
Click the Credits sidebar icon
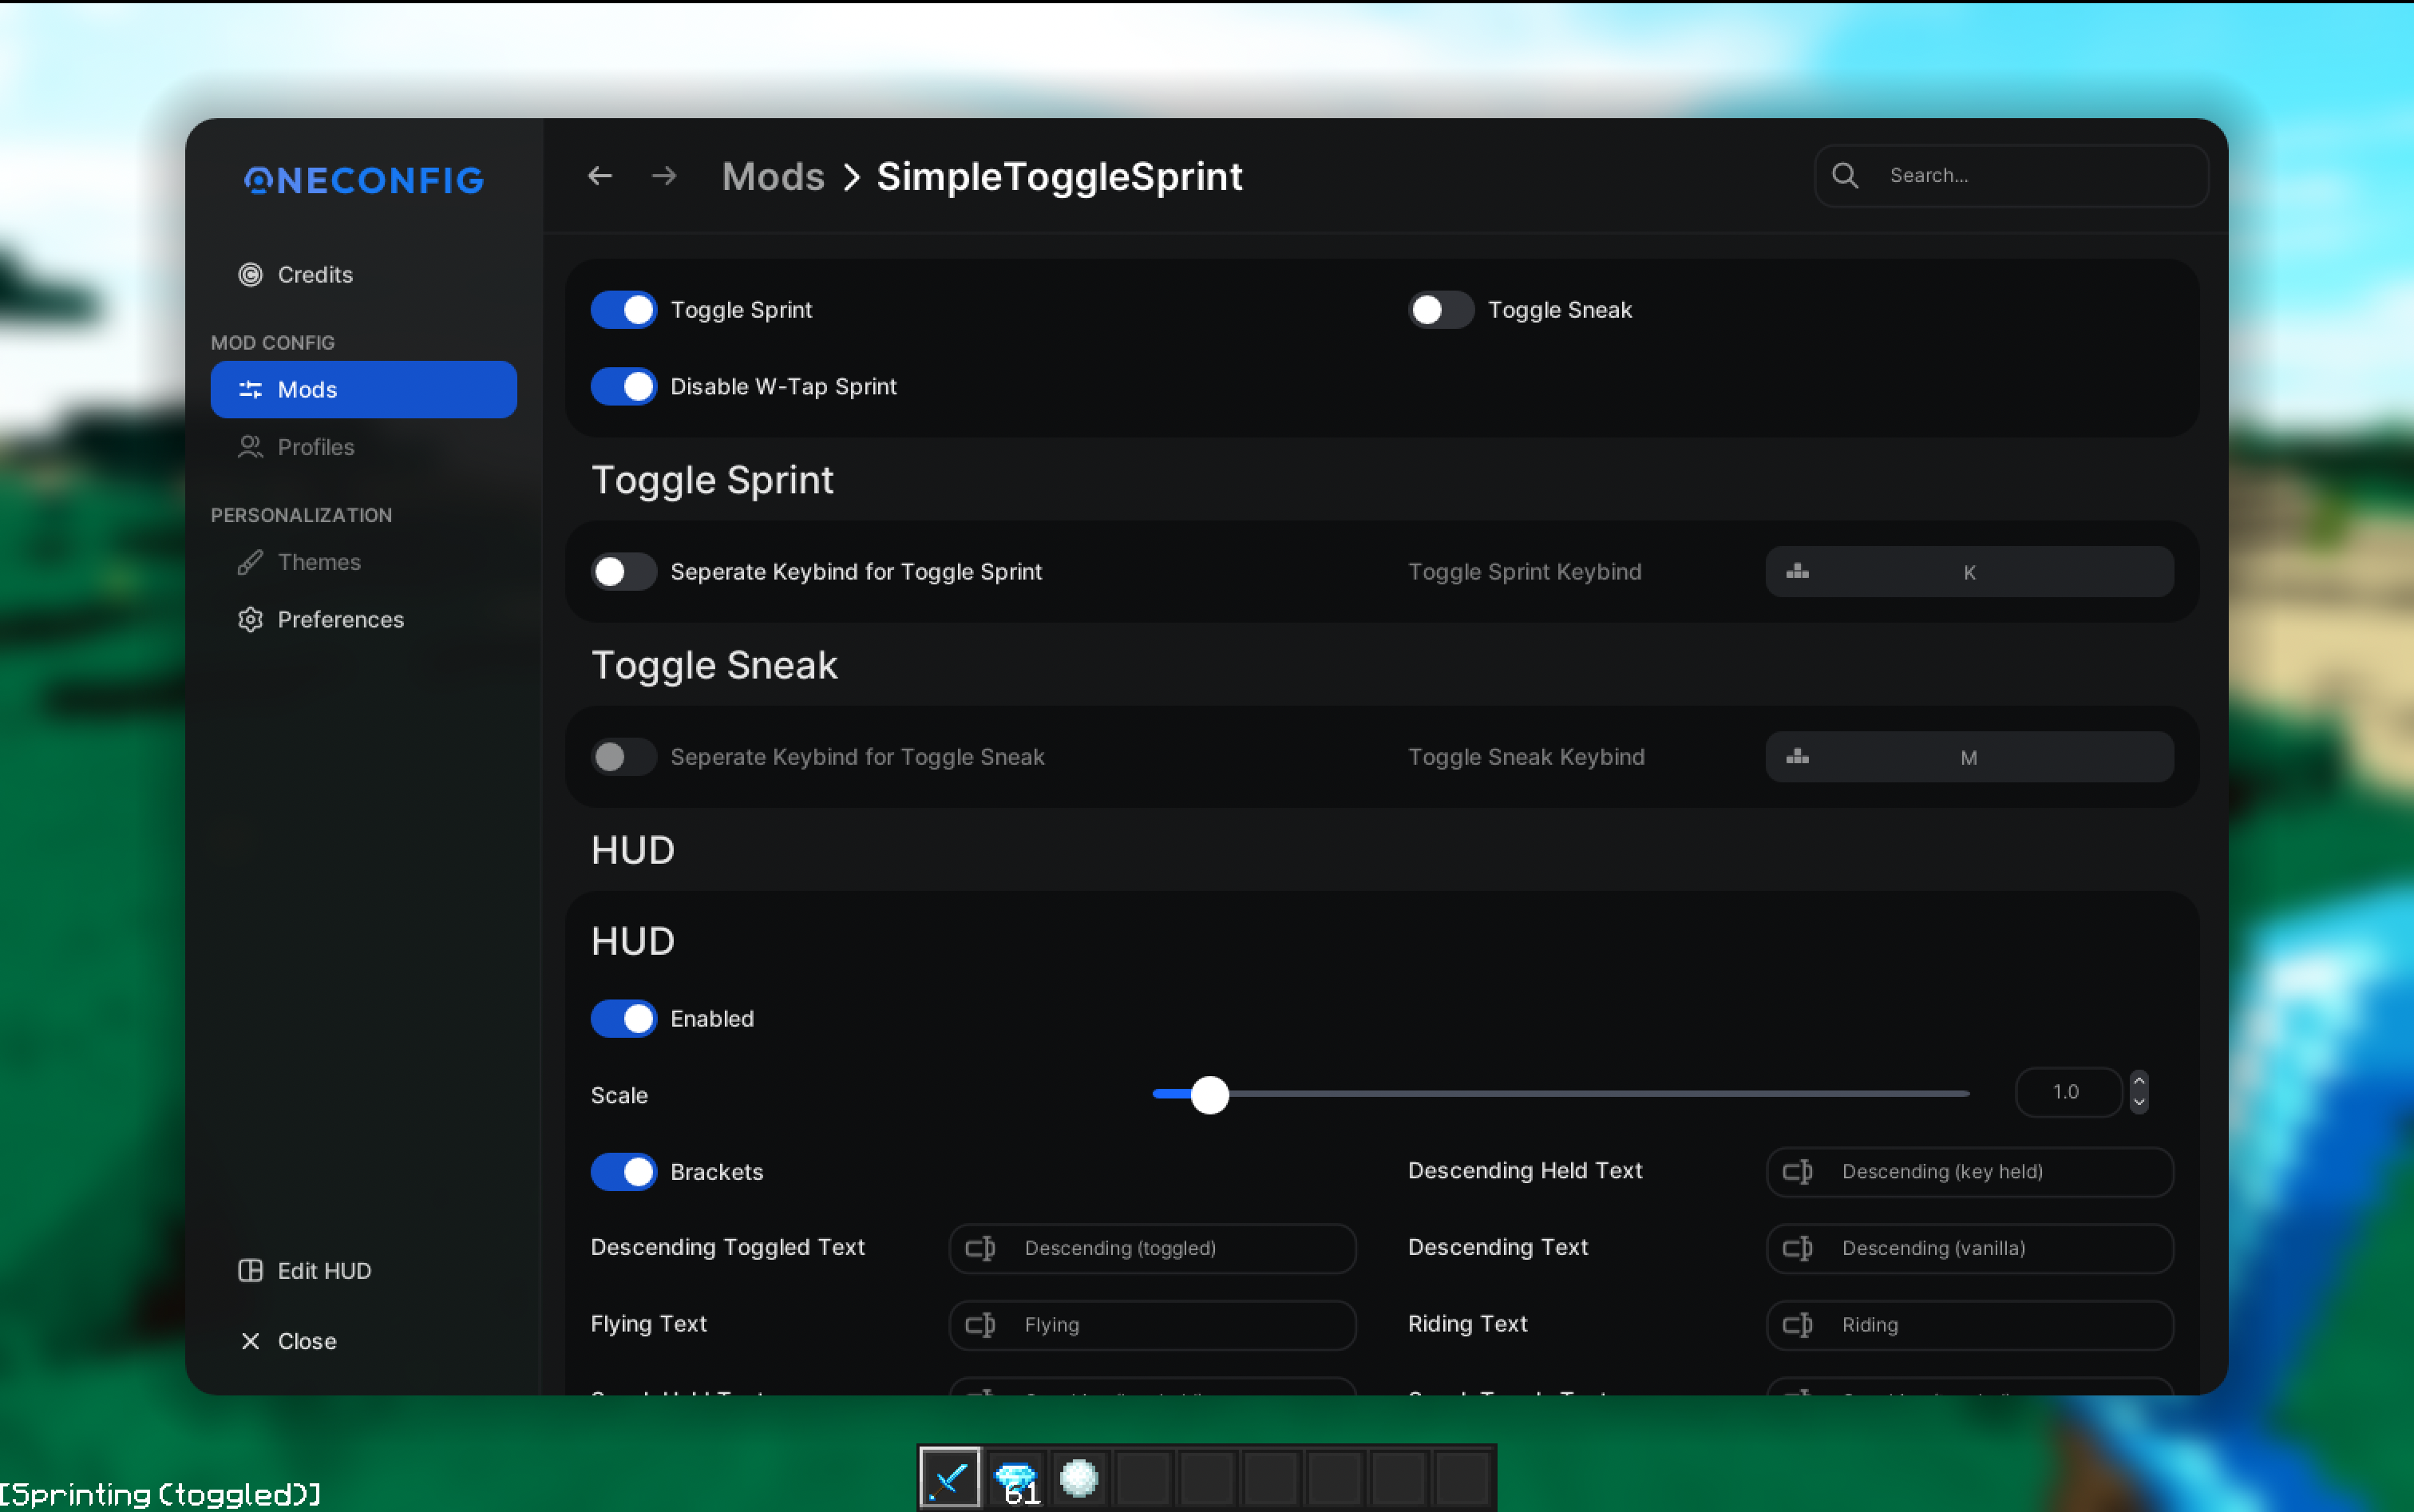[250, 274]
